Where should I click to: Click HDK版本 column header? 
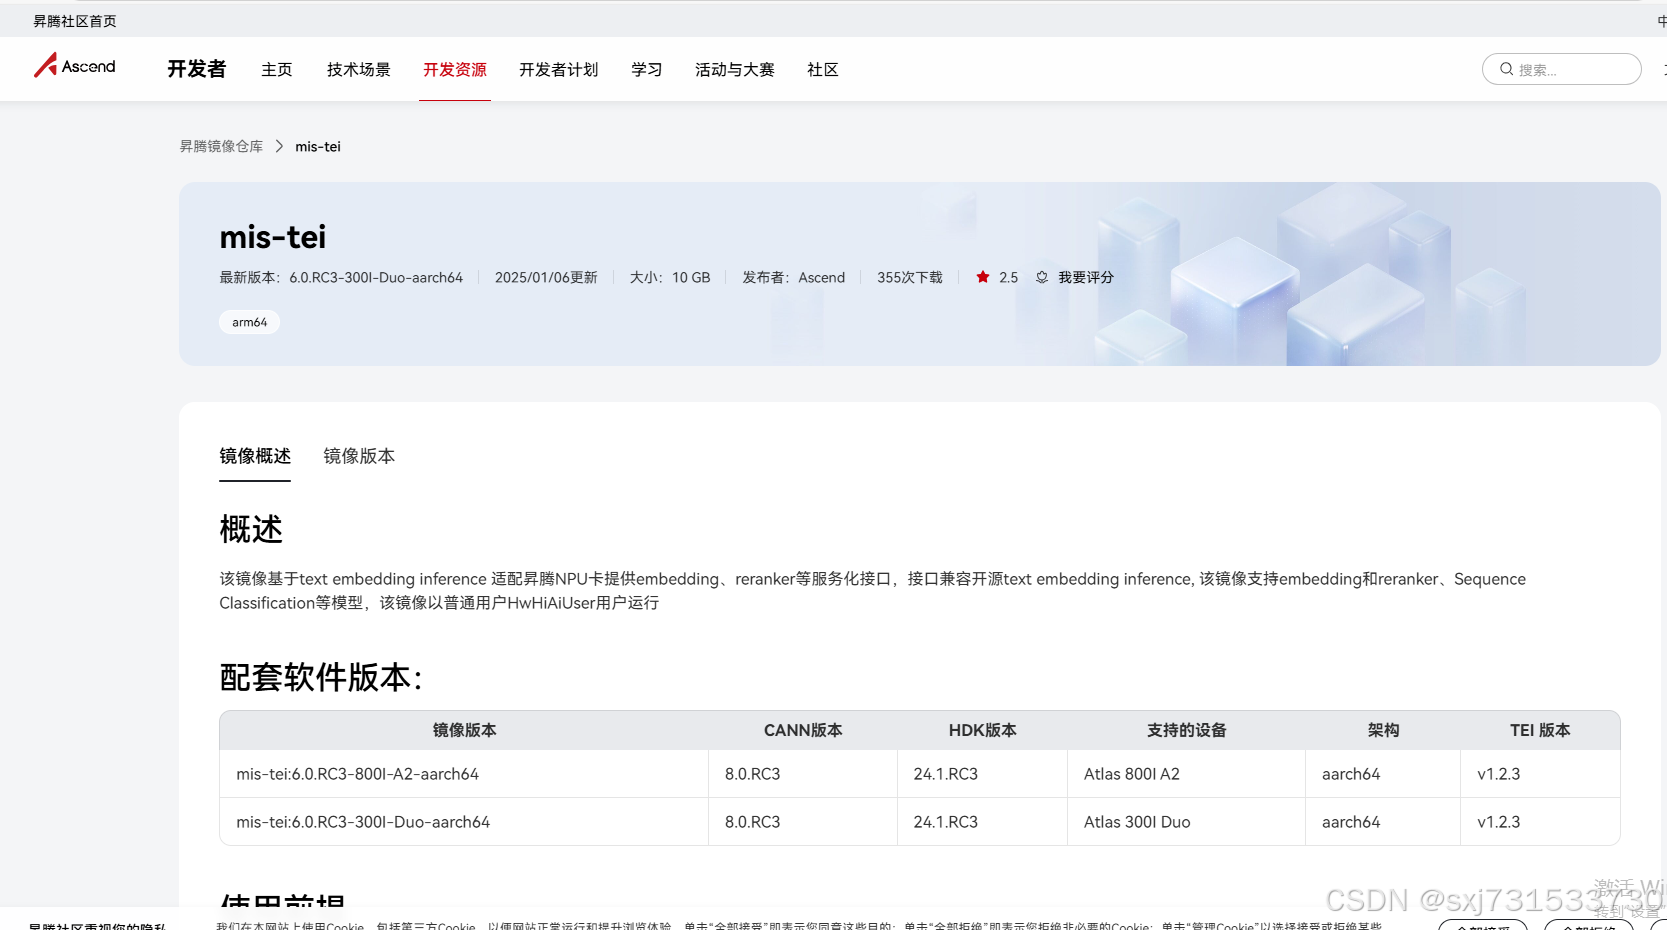[x=982, y=730]
